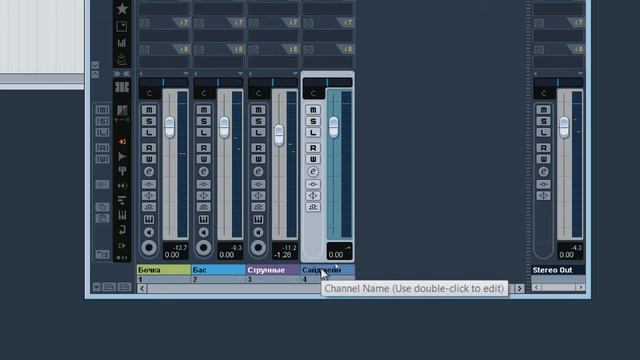Image resolution: width=640 pixels, height=360 pixels.
Task: Bypass EQ on the Сайдчейн channel
Action: (x=313, y=196)
